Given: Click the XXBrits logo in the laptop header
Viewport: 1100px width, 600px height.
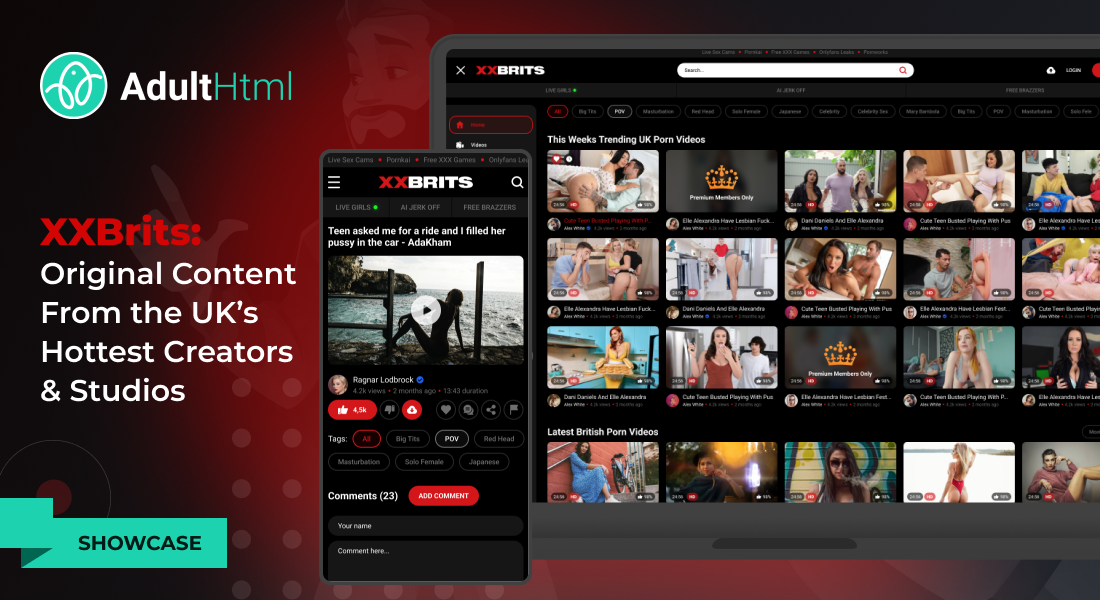Looking at the screenshot, I should tap(510, 70).
